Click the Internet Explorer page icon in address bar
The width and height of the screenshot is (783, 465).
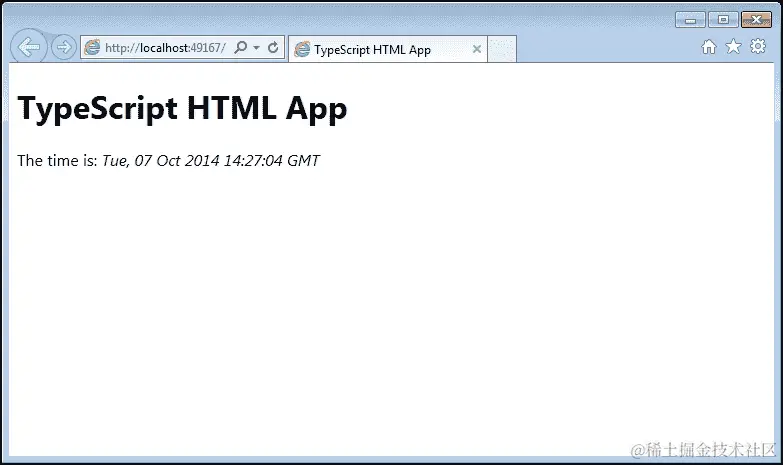[92, 47]
